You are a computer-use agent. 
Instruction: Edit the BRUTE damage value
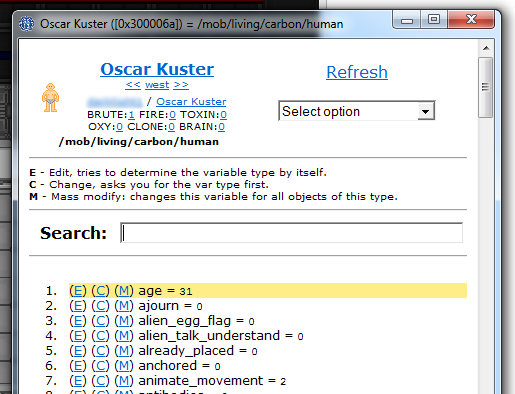click(x=131, y=115)
